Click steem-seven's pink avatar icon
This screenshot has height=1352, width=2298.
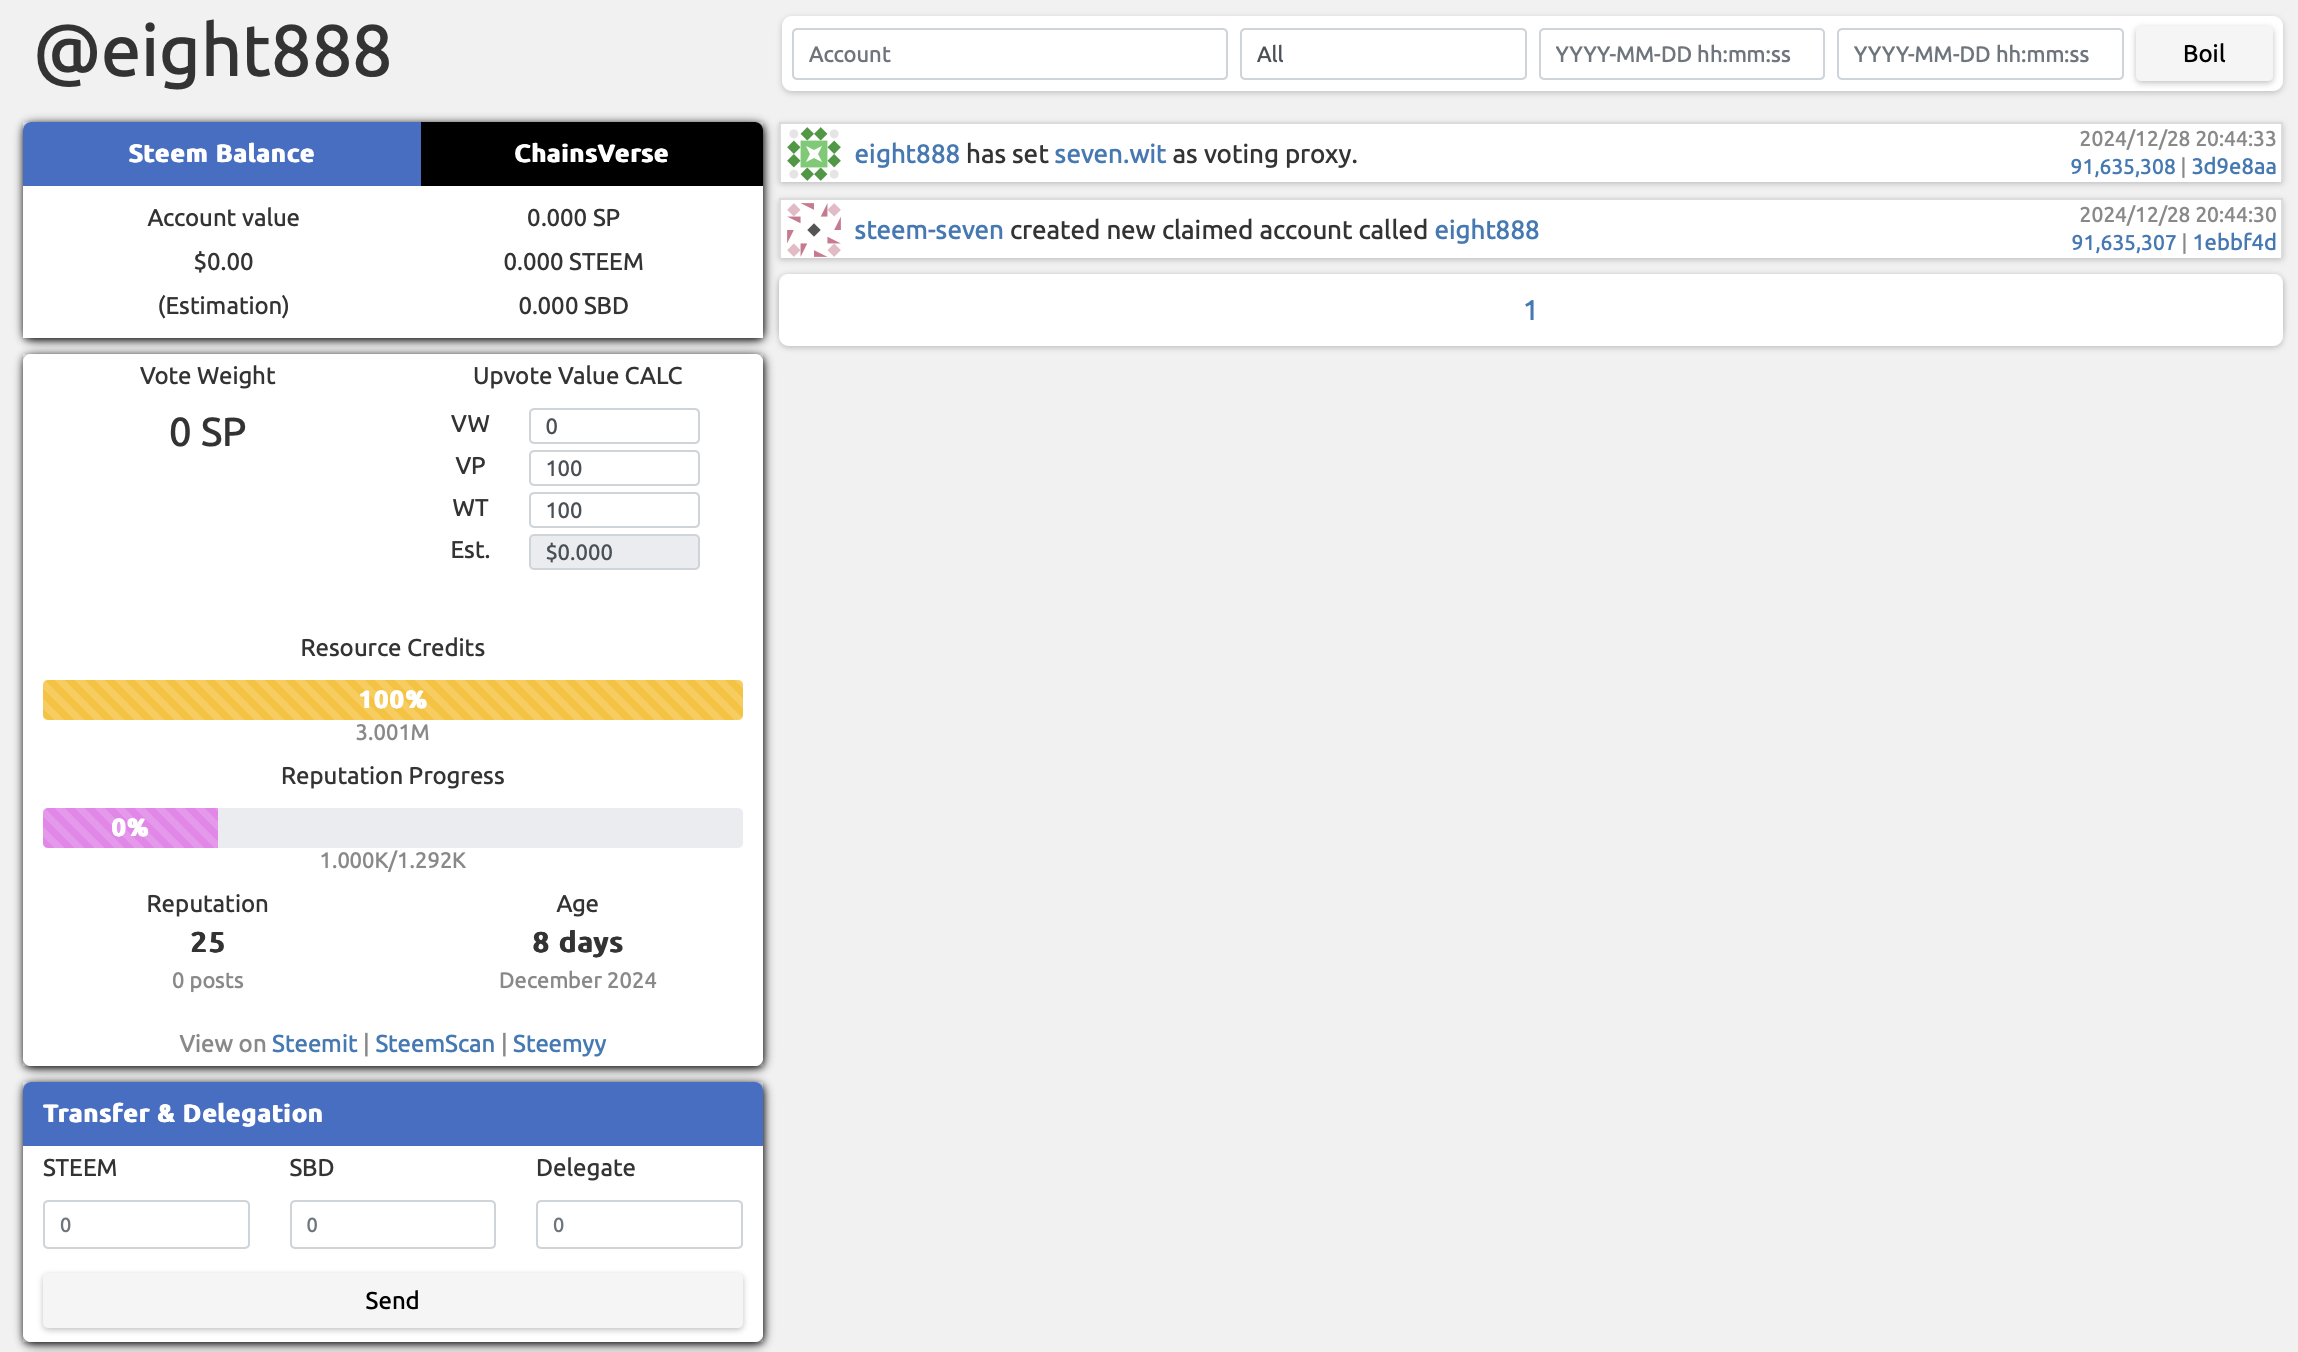click(813, 230)
